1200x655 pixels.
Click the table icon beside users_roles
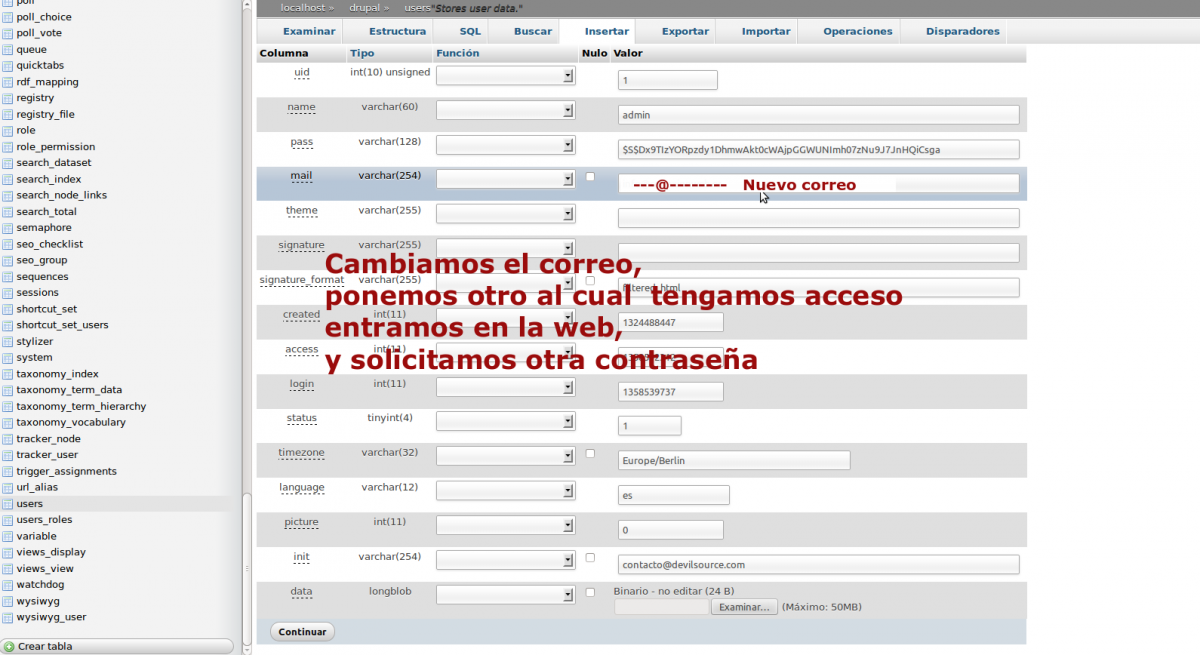pyautogui.click(x=8, y=520)
